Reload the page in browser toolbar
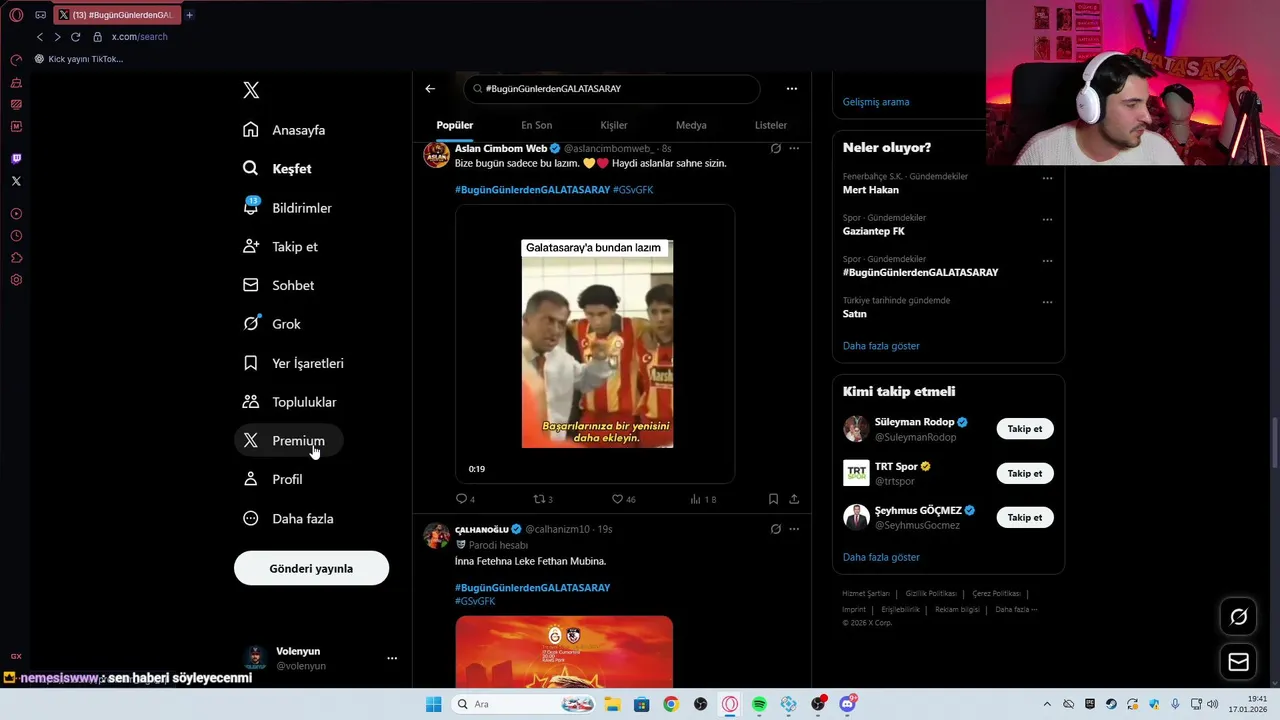 75,37
